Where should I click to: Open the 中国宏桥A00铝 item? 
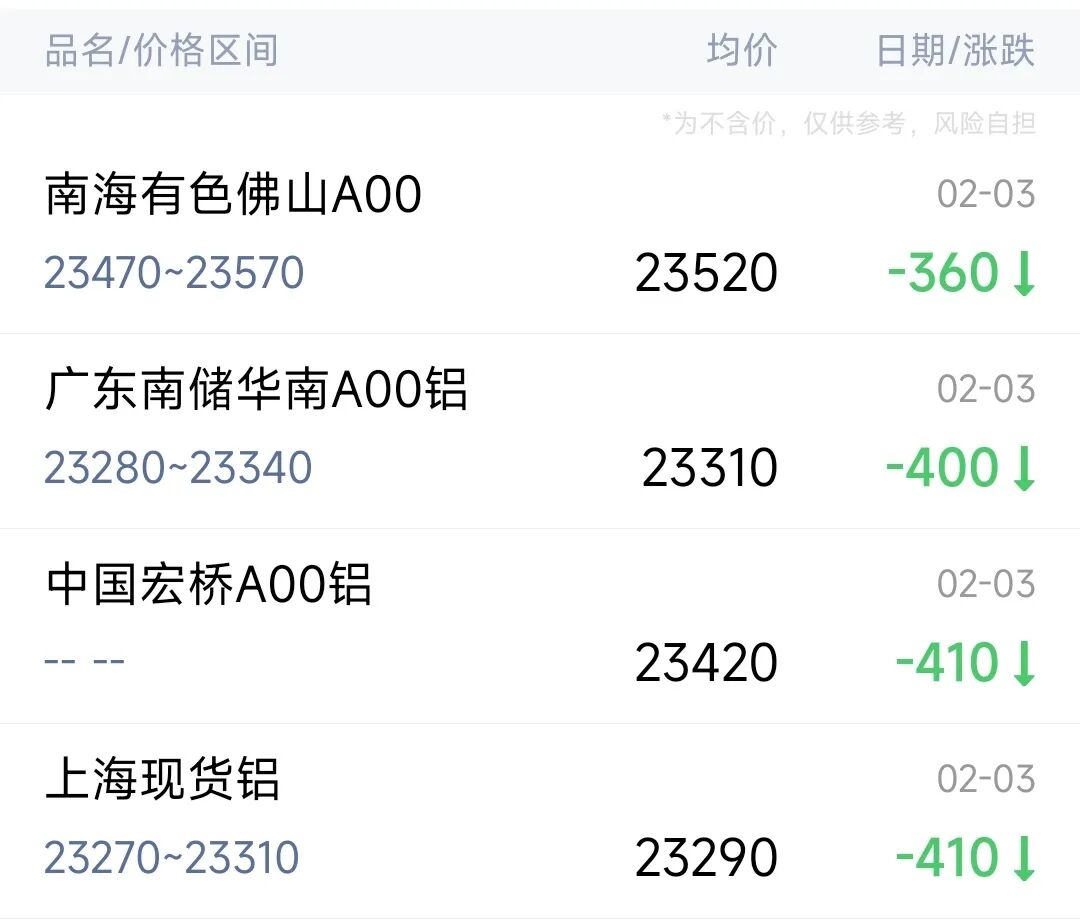point(209,586)
